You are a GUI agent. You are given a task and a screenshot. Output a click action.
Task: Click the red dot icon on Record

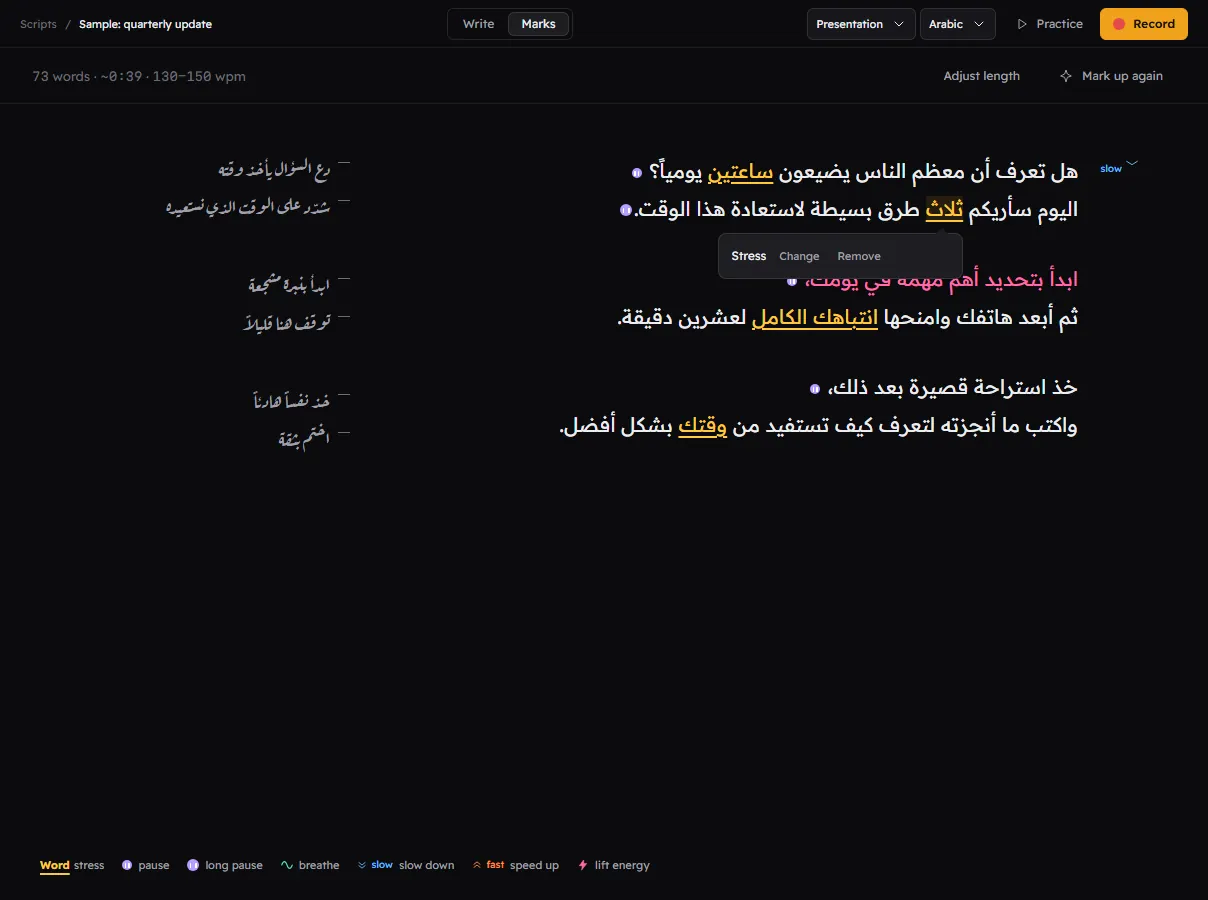[1119, 24]
